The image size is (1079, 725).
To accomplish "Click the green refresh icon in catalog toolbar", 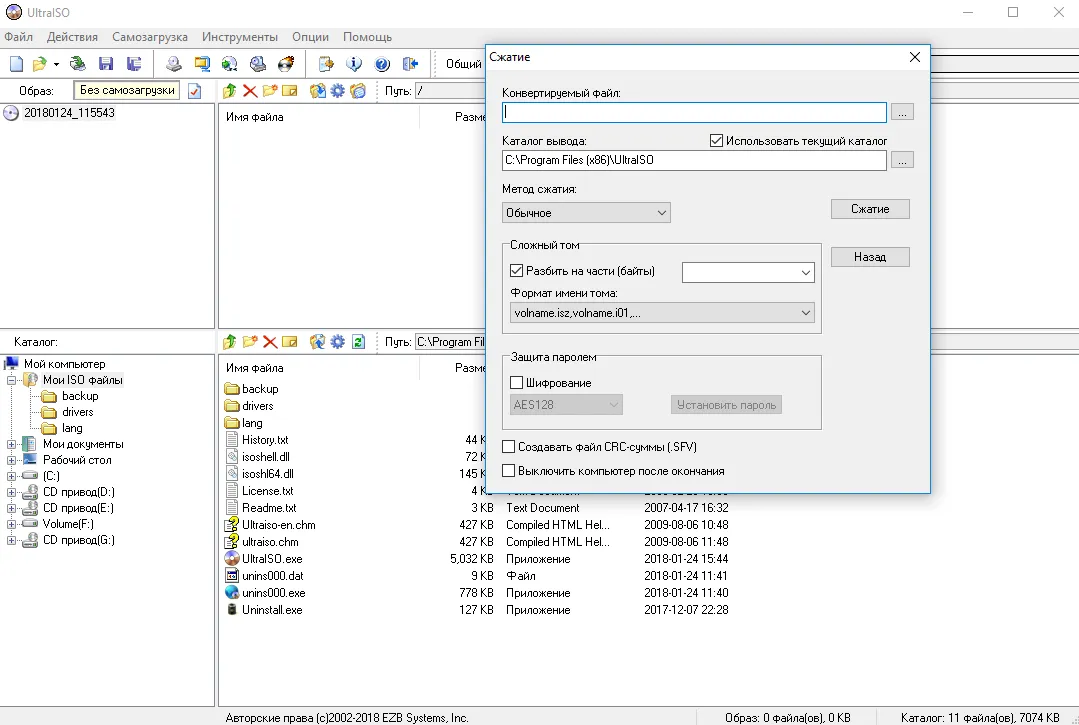I will 358,342.
